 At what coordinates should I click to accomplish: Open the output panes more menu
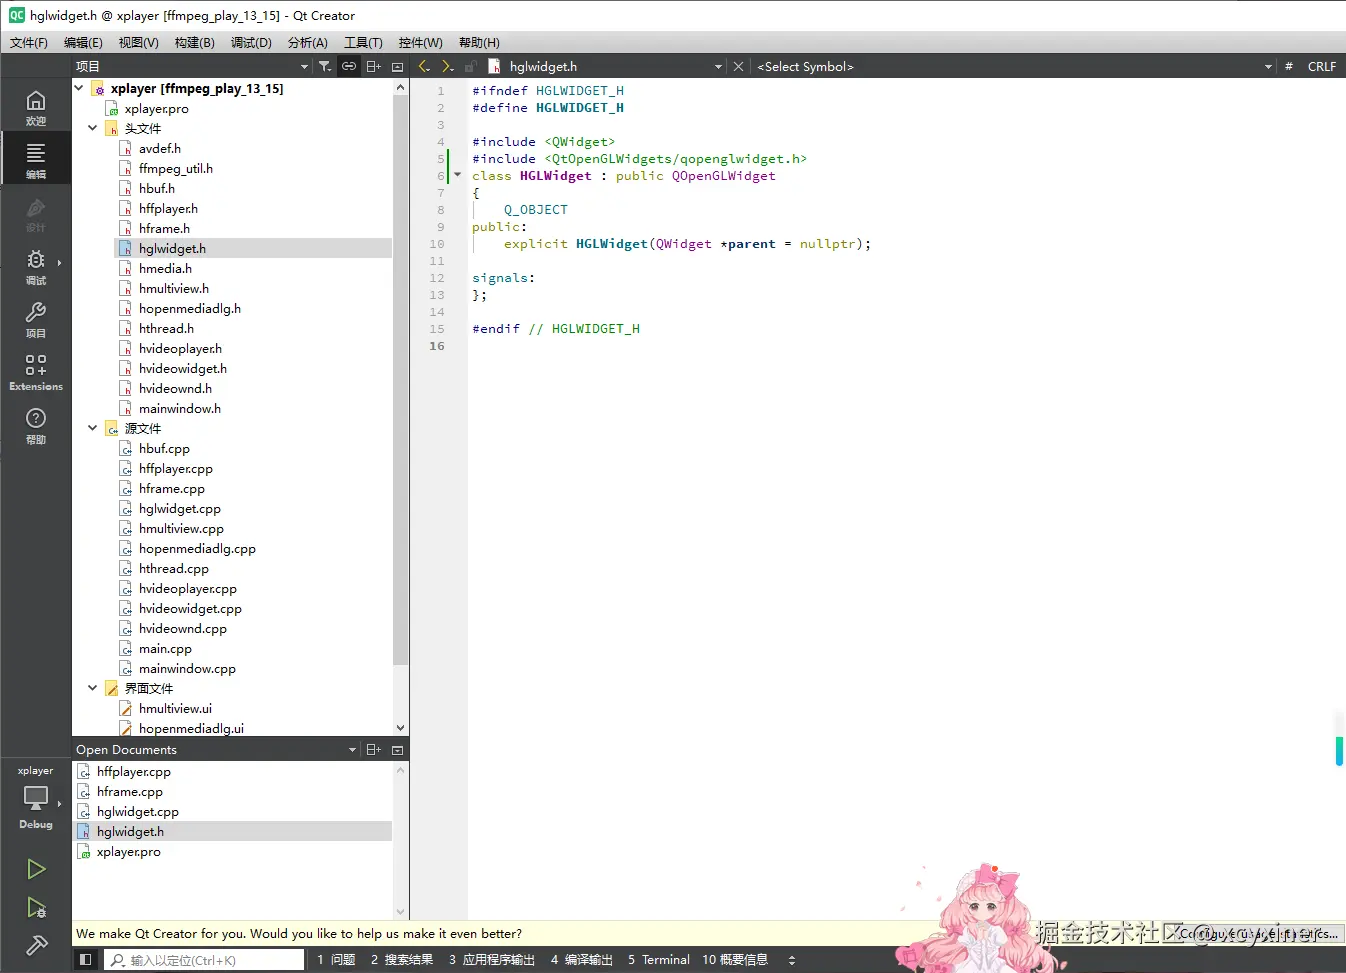792,959
